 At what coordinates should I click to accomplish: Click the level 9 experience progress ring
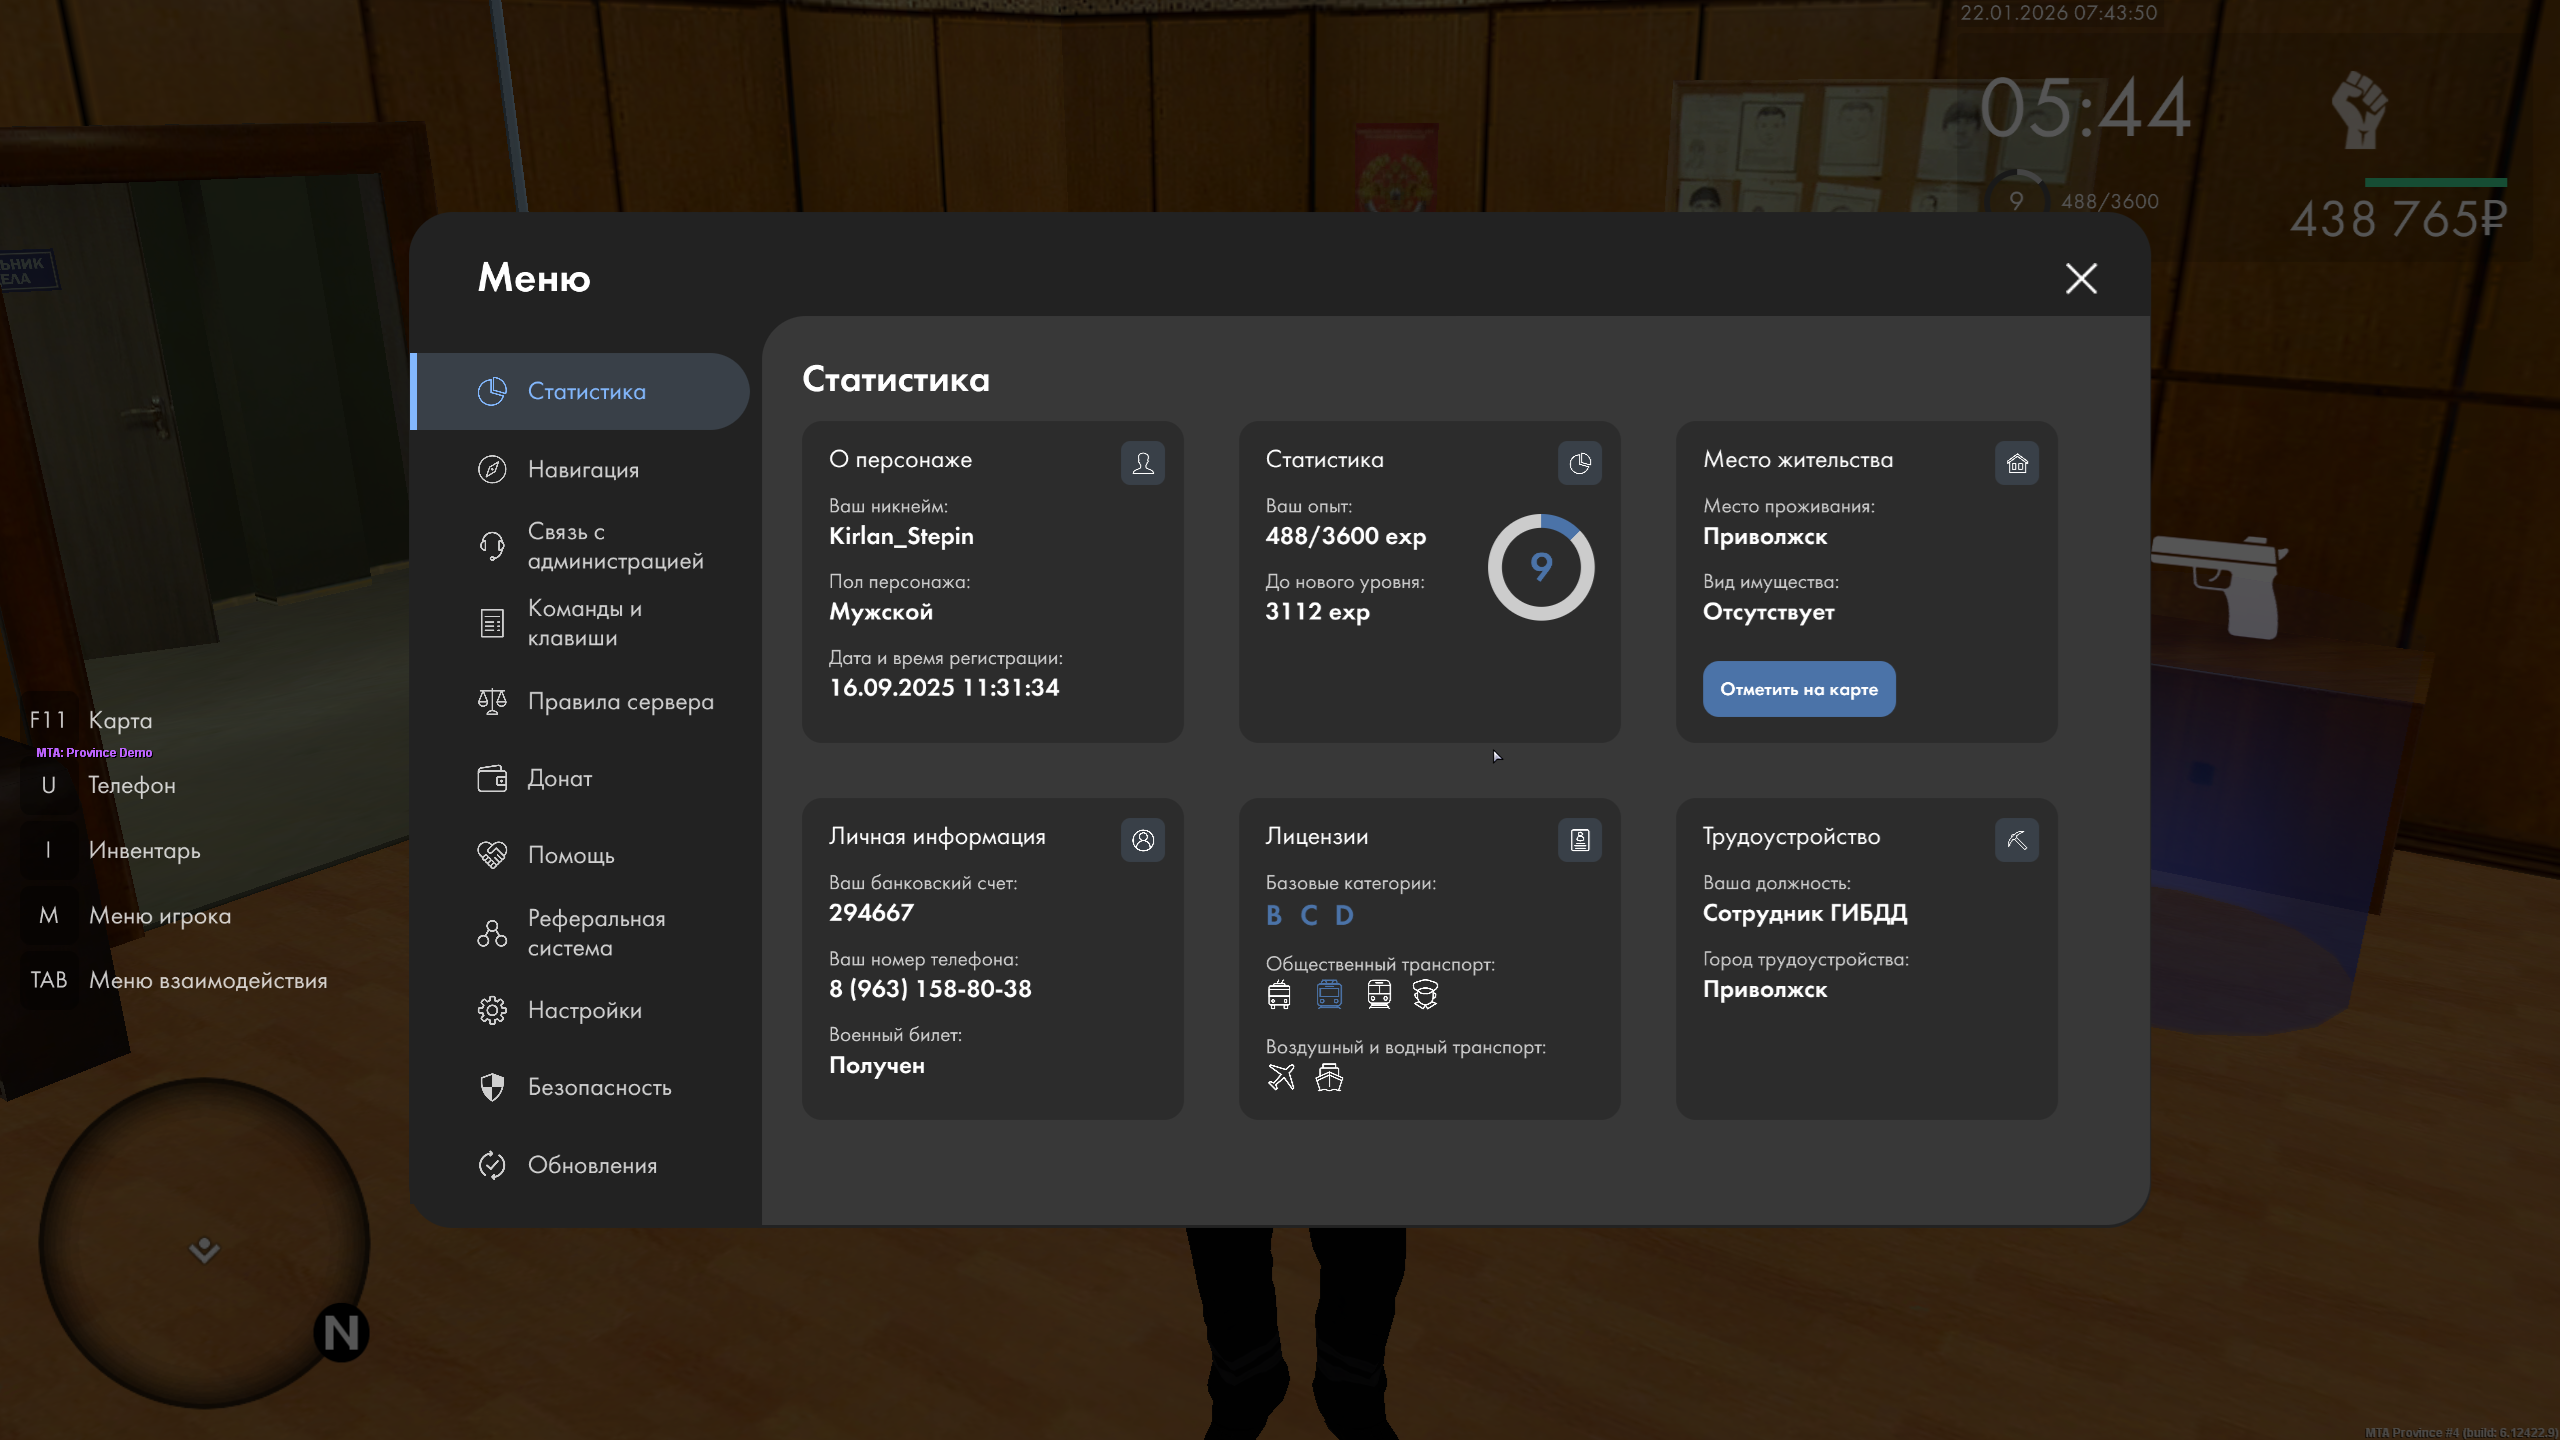tap(1540, 567)
